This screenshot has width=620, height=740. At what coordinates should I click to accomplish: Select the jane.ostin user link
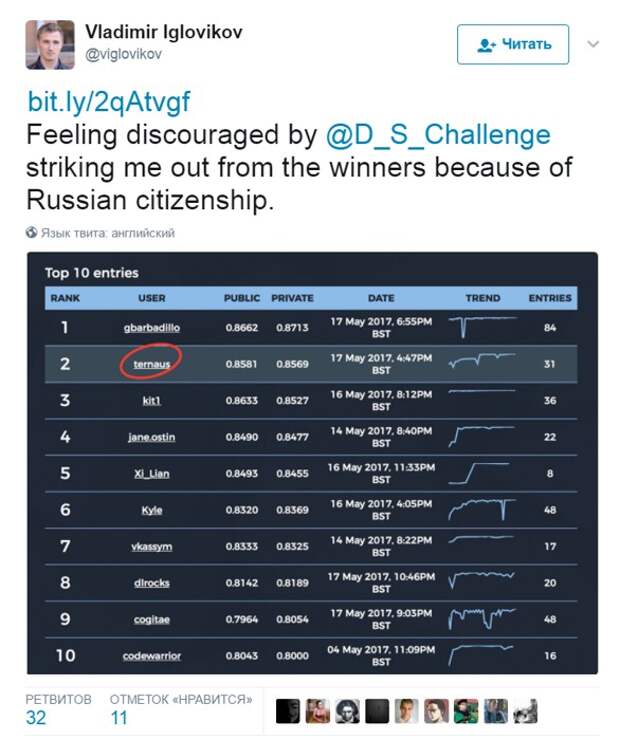(151, 437)
